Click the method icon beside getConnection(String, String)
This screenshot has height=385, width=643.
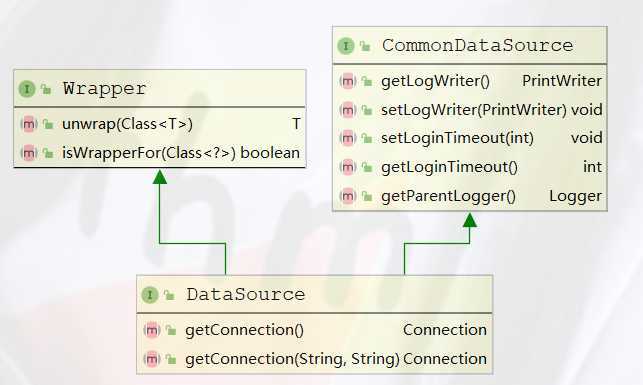point(152,359)
